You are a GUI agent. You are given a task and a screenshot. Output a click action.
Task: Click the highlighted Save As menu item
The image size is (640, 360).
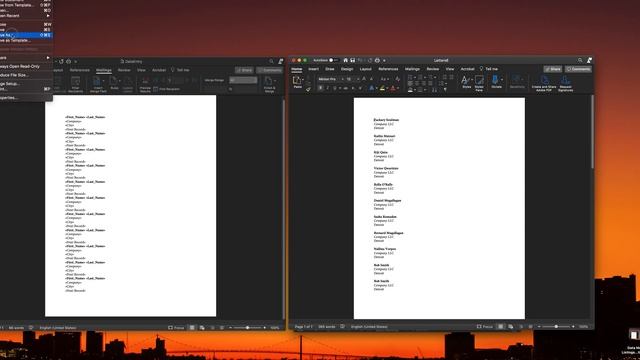coord(26,35)
